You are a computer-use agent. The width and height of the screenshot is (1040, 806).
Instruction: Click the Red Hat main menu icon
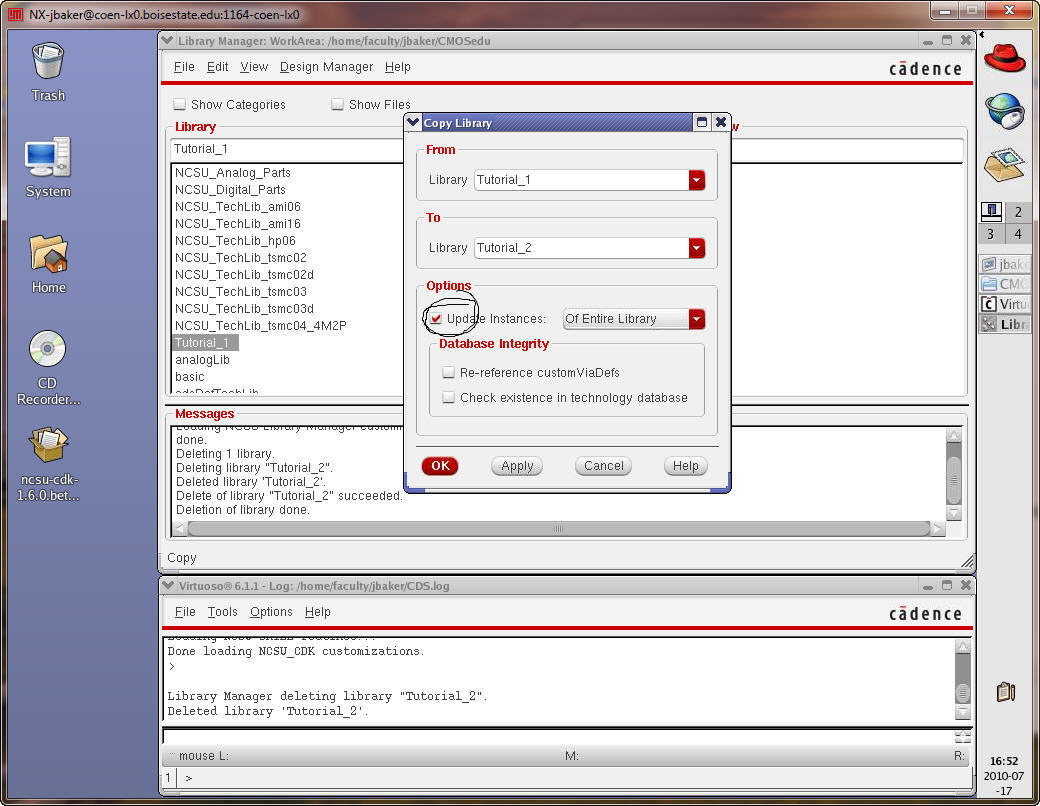click(1004, 58)
